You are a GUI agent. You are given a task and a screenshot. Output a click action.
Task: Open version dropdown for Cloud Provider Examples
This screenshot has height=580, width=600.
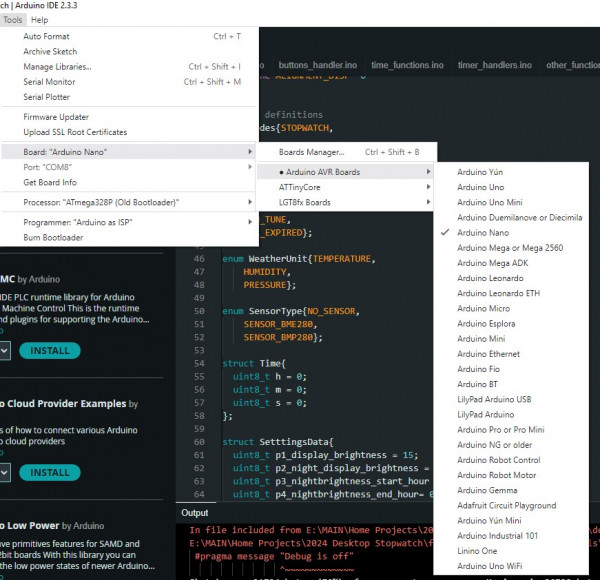pos(5,472)
